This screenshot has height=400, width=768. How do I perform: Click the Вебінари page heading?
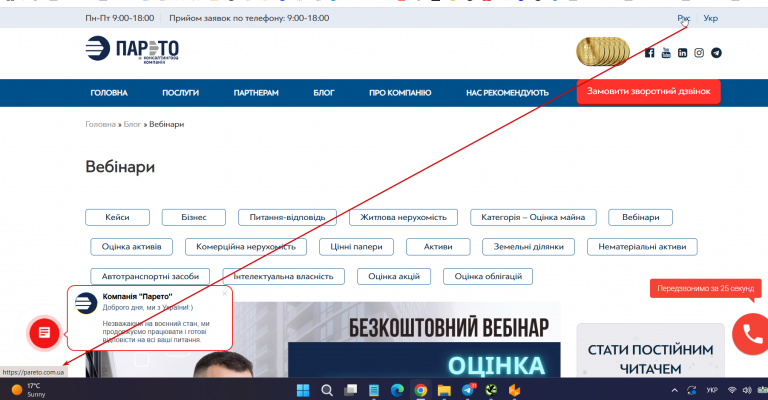pyautogui.click(x=120, y=167)
